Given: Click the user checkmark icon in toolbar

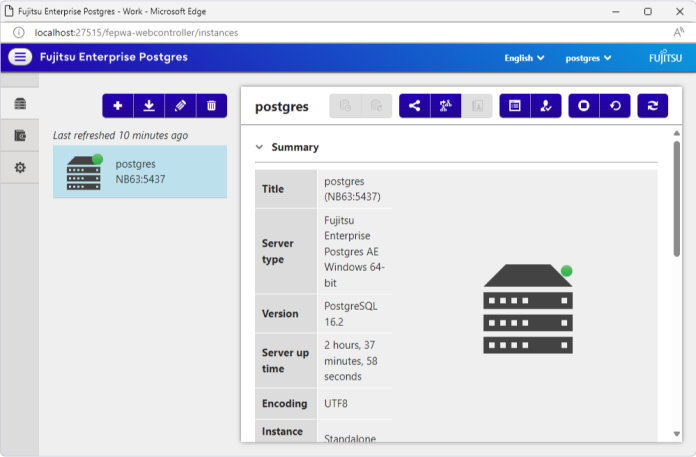Looking at the screenshot, I should (x=545, y=106).
